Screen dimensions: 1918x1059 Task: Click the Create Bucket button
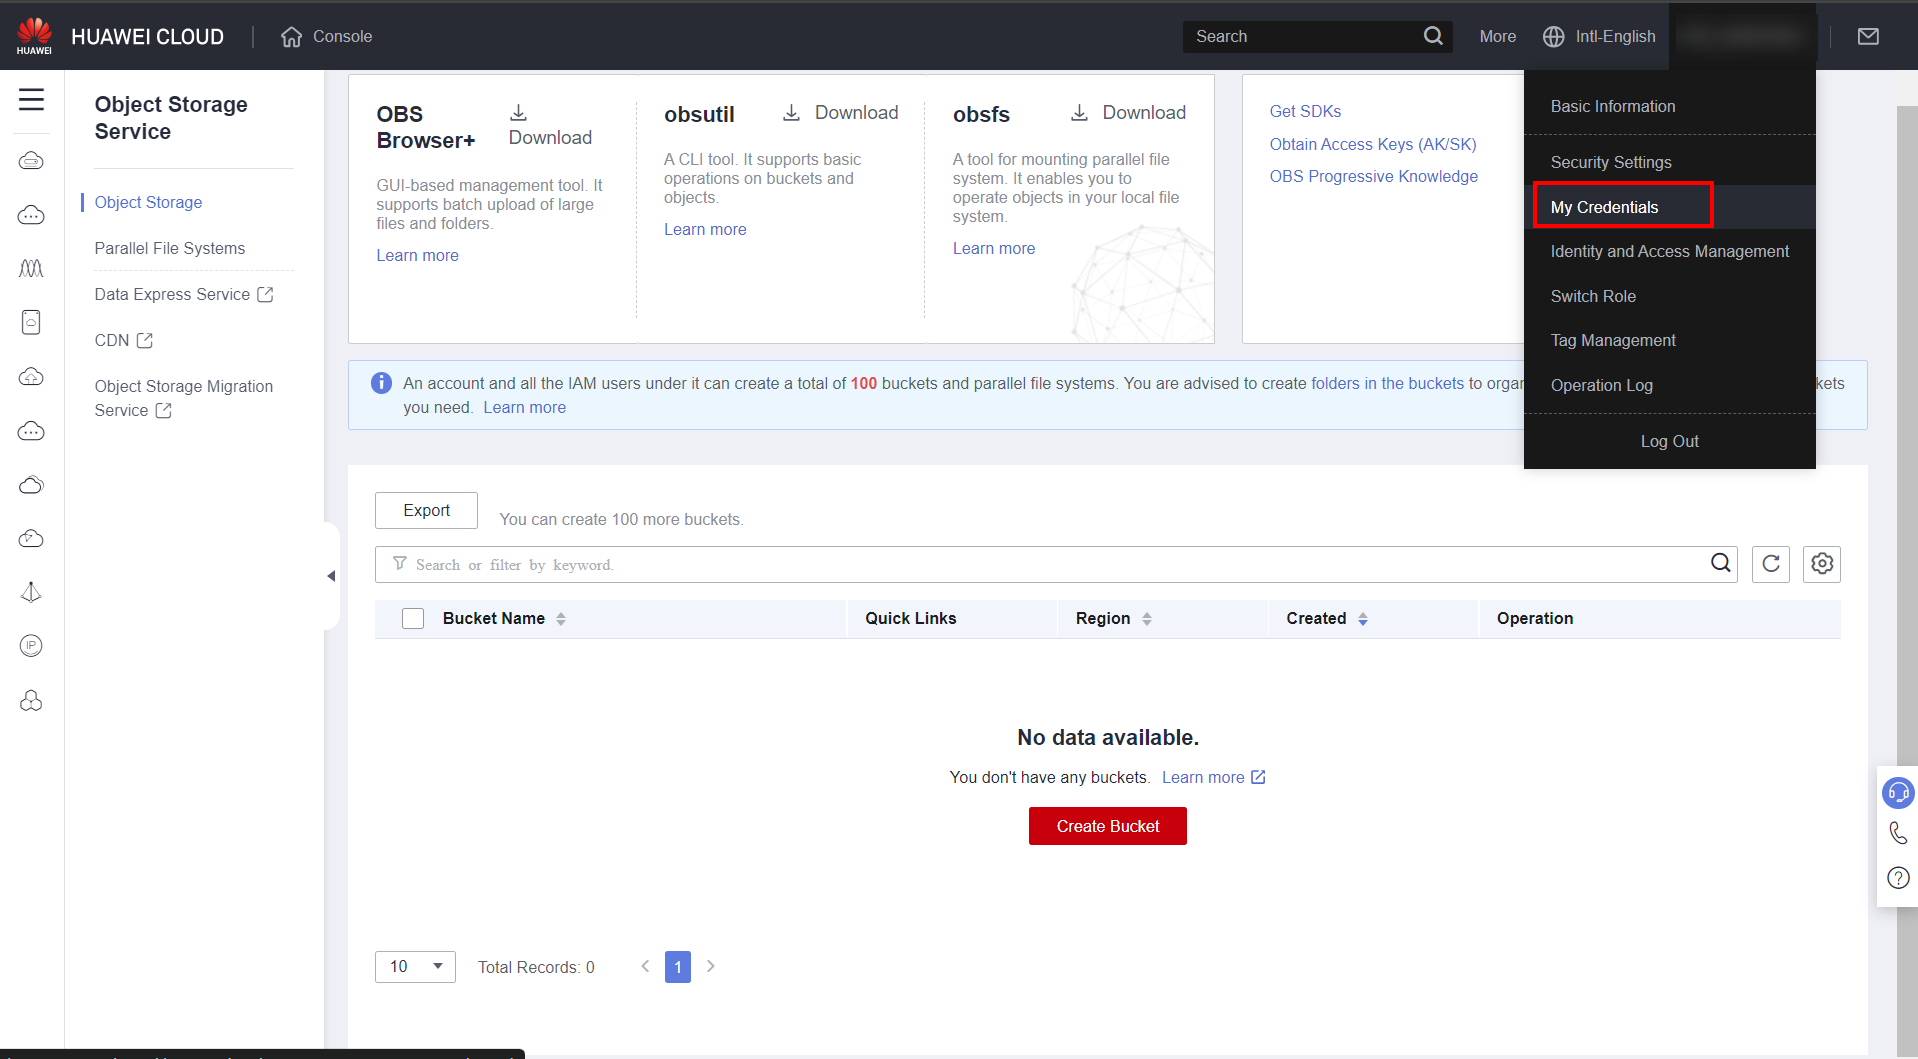[x=1107, y=826]
